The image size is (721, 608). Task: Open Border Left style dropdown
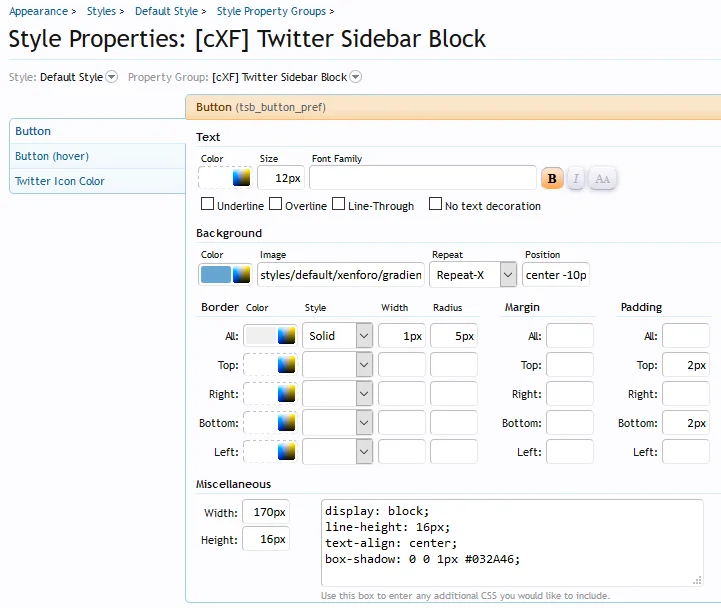338,452
